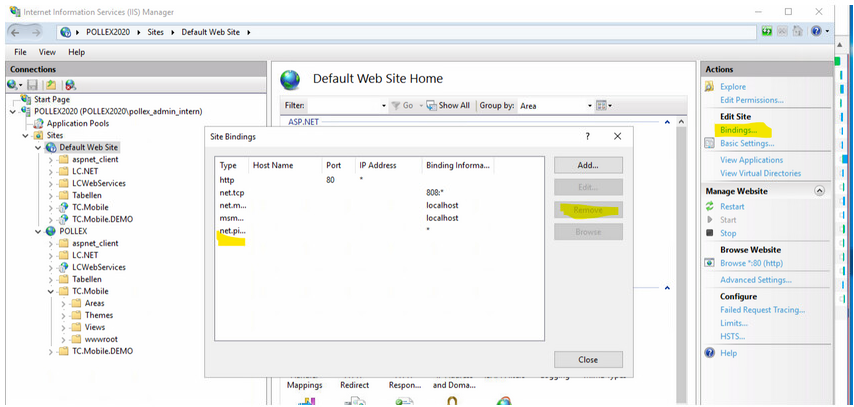Click the view mode icon beside Group by
This screenshot has height=407, width=854.
601,105
